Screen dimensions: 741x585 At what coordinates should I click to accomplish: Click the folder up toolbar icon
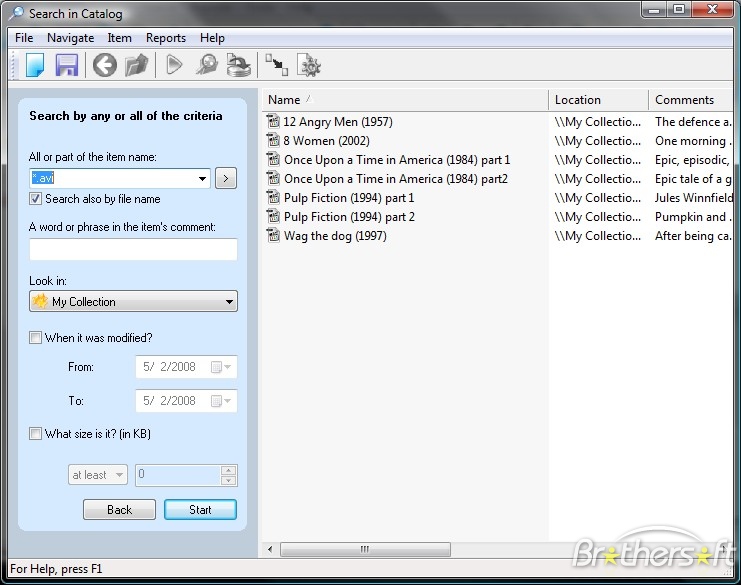(137, 66)
